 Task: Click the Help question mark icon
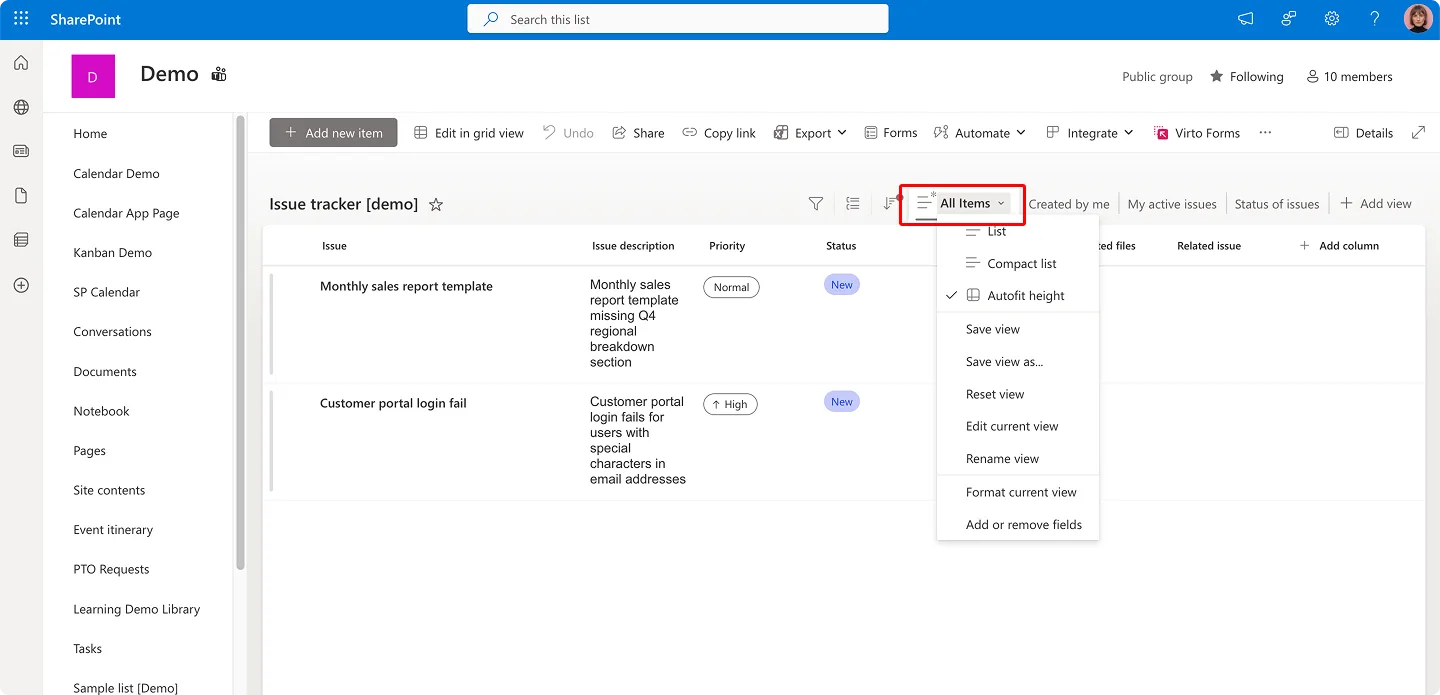coord(1374,18)
